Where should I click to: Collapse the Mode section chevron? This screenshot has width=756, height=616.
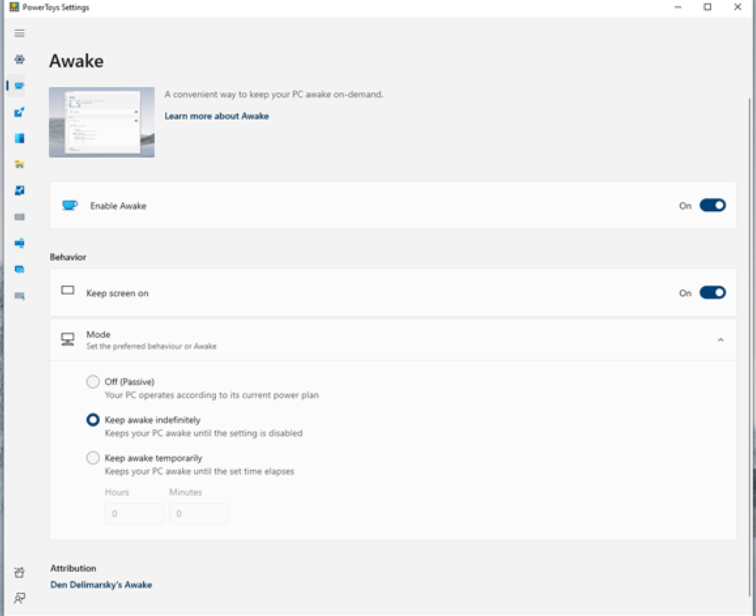(720, 340)
